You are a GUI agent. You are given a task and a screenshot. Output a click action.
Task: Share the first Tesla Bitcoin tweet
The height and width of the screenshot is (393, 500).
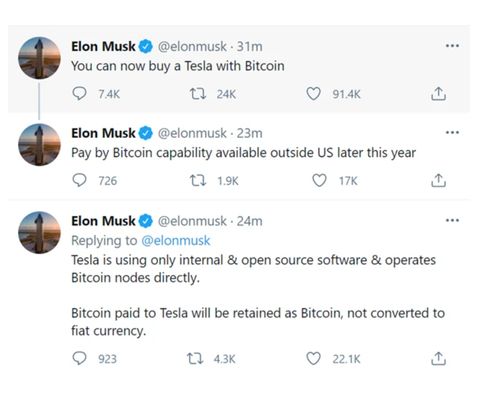click(438, 94)
